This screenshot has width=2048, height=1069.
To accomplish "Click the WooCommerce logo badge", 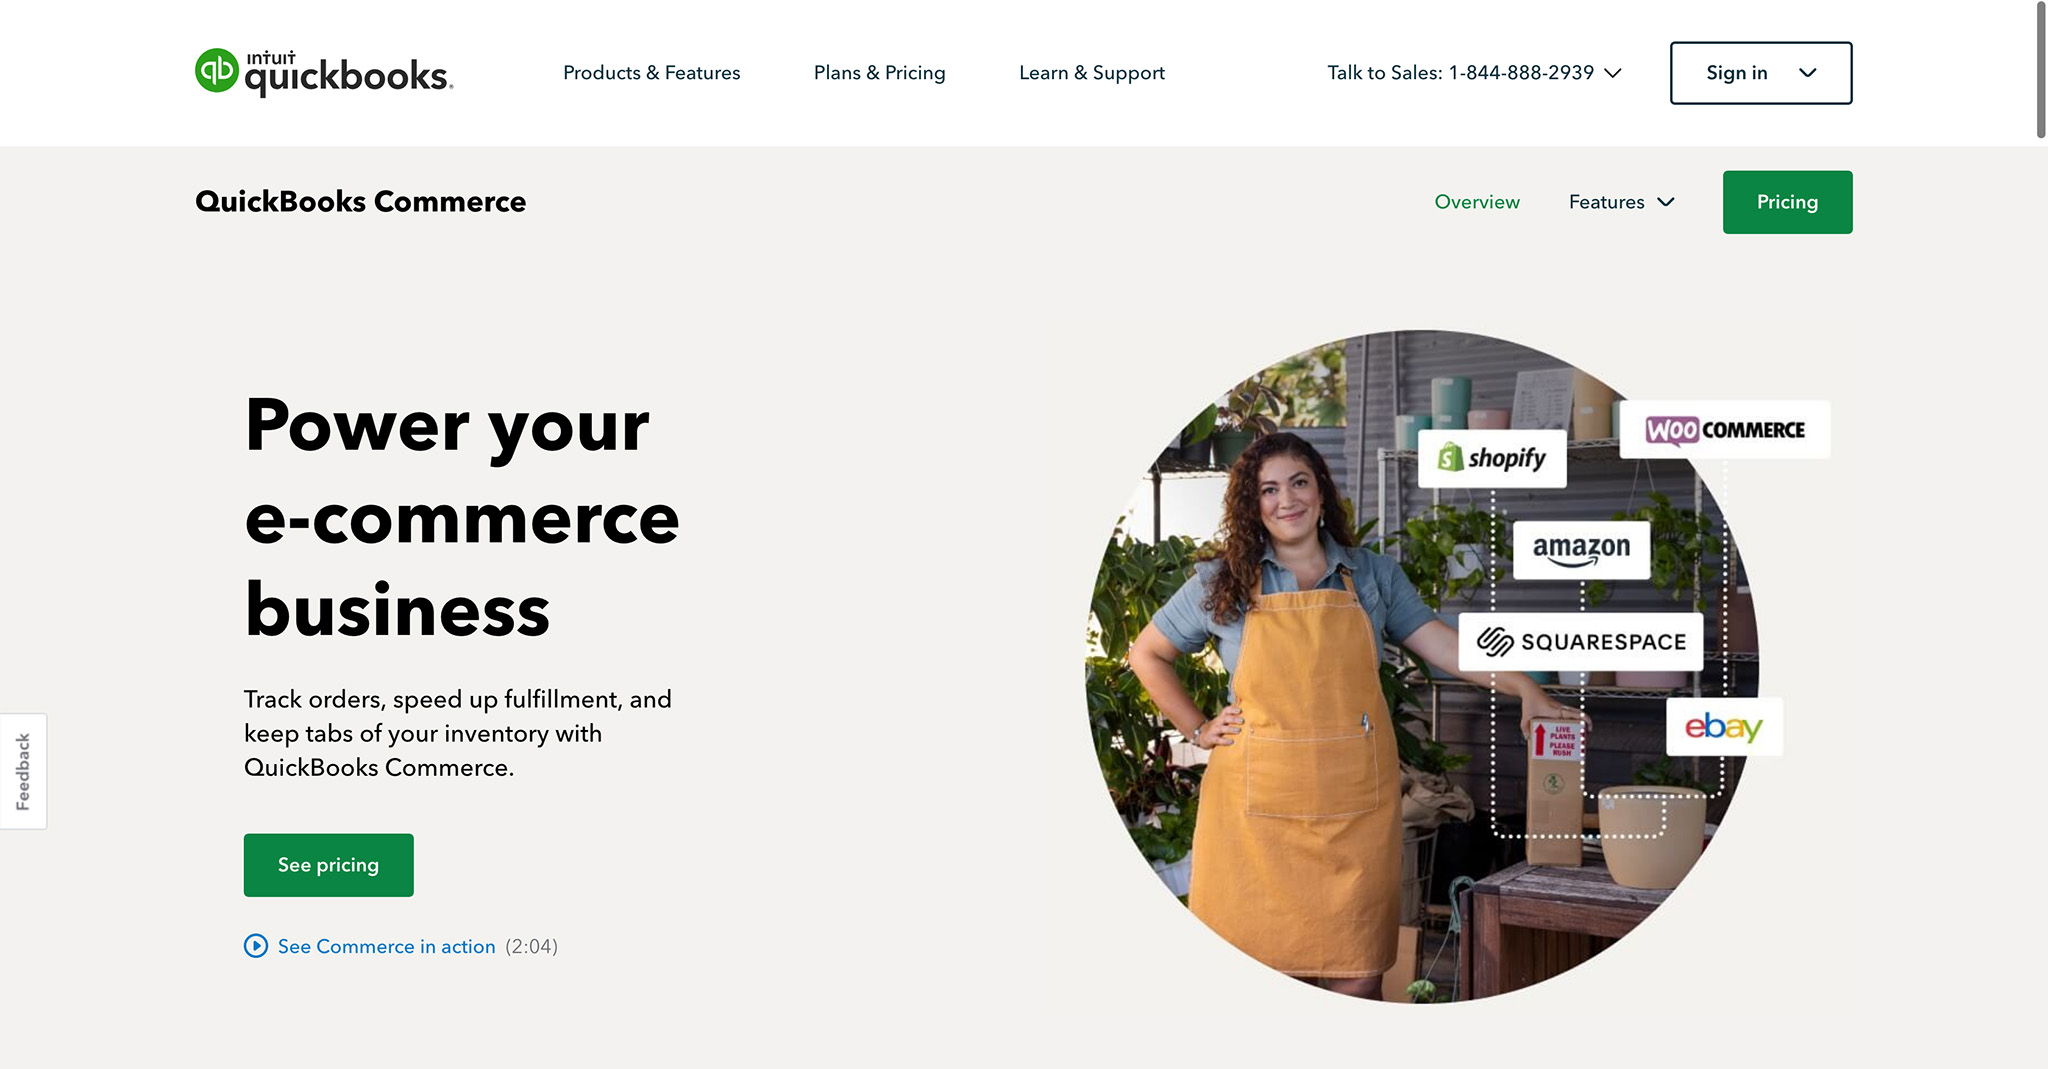I will [1725, 430].
